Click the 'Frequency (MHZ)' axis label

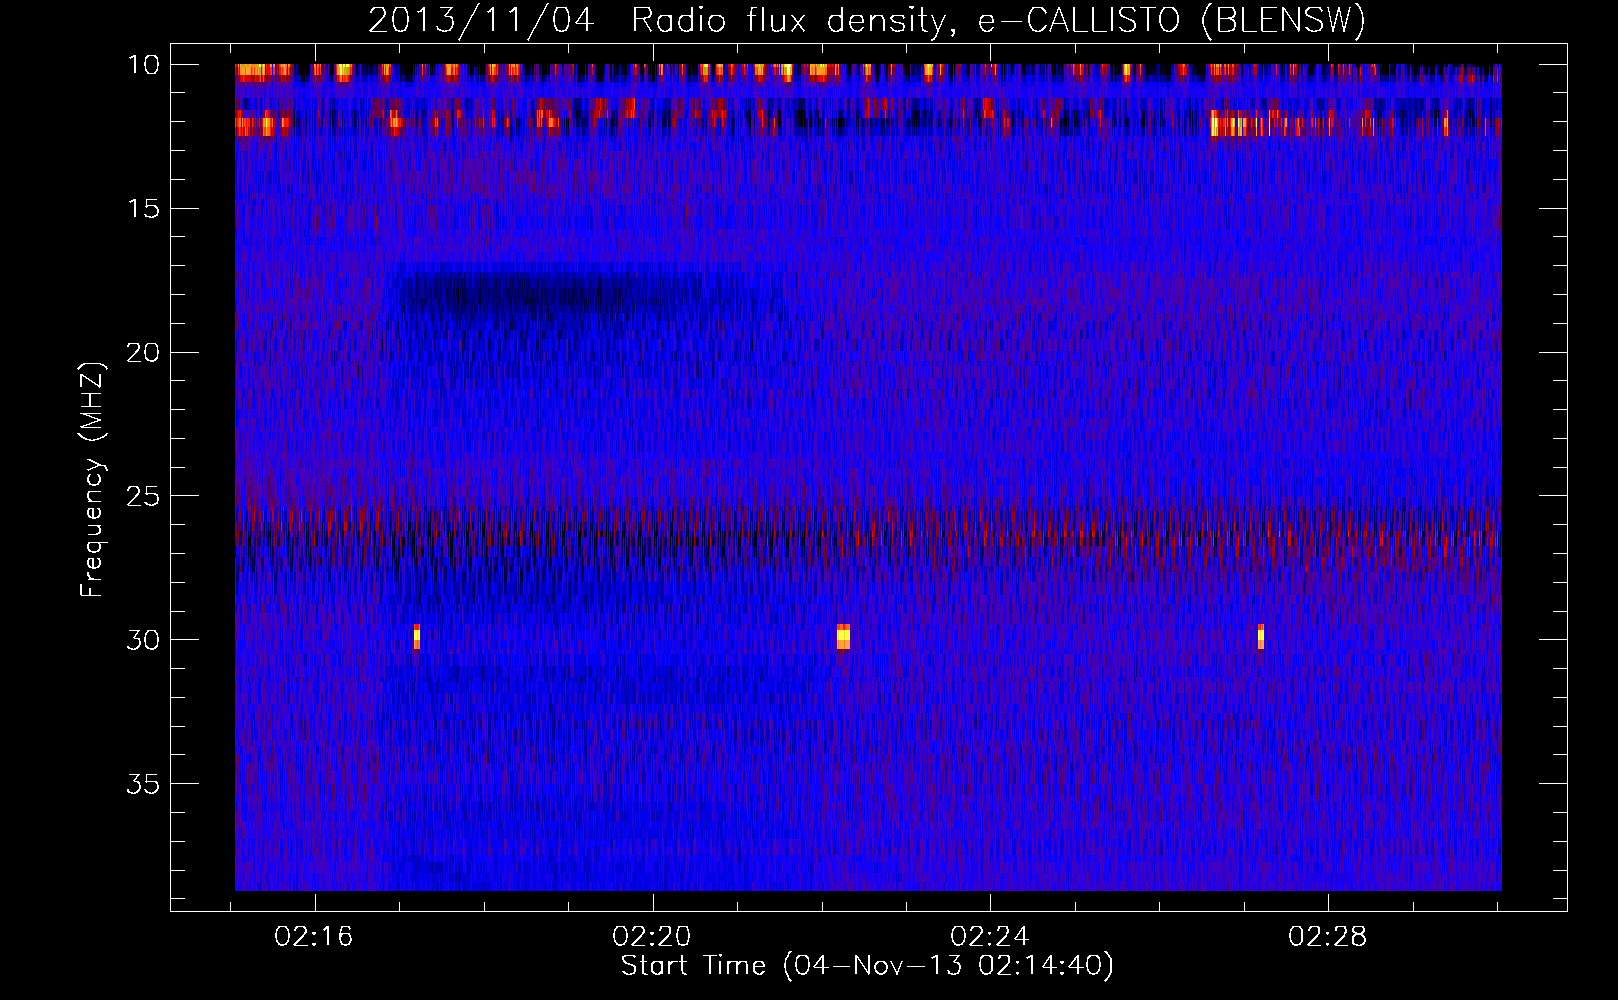92,481
